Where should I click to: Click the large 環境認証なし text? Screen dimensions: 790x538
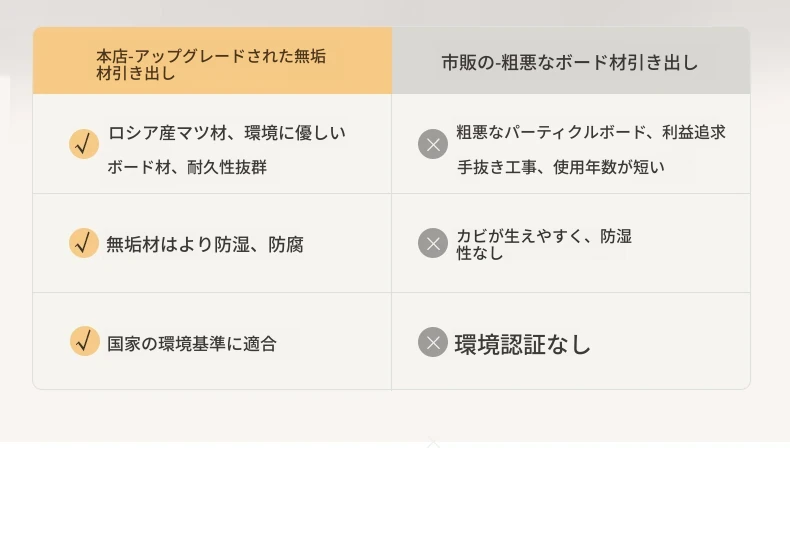point(522,345)
